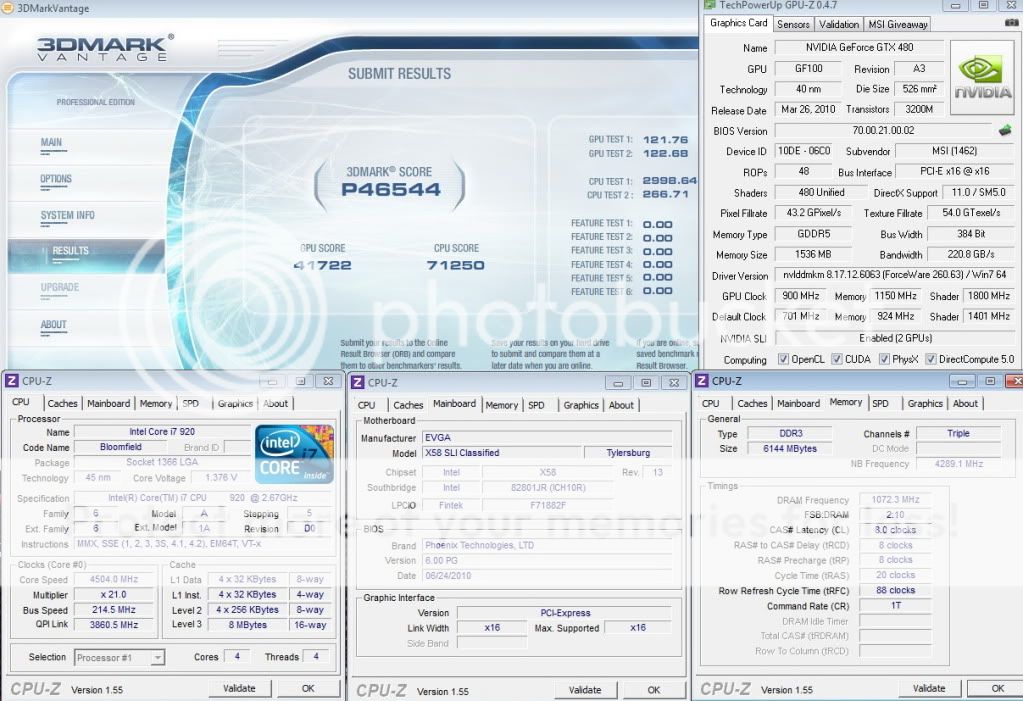Open Main in the 3DMark Vantage sidebar
1023x701 pixels.
pos(52,143)
